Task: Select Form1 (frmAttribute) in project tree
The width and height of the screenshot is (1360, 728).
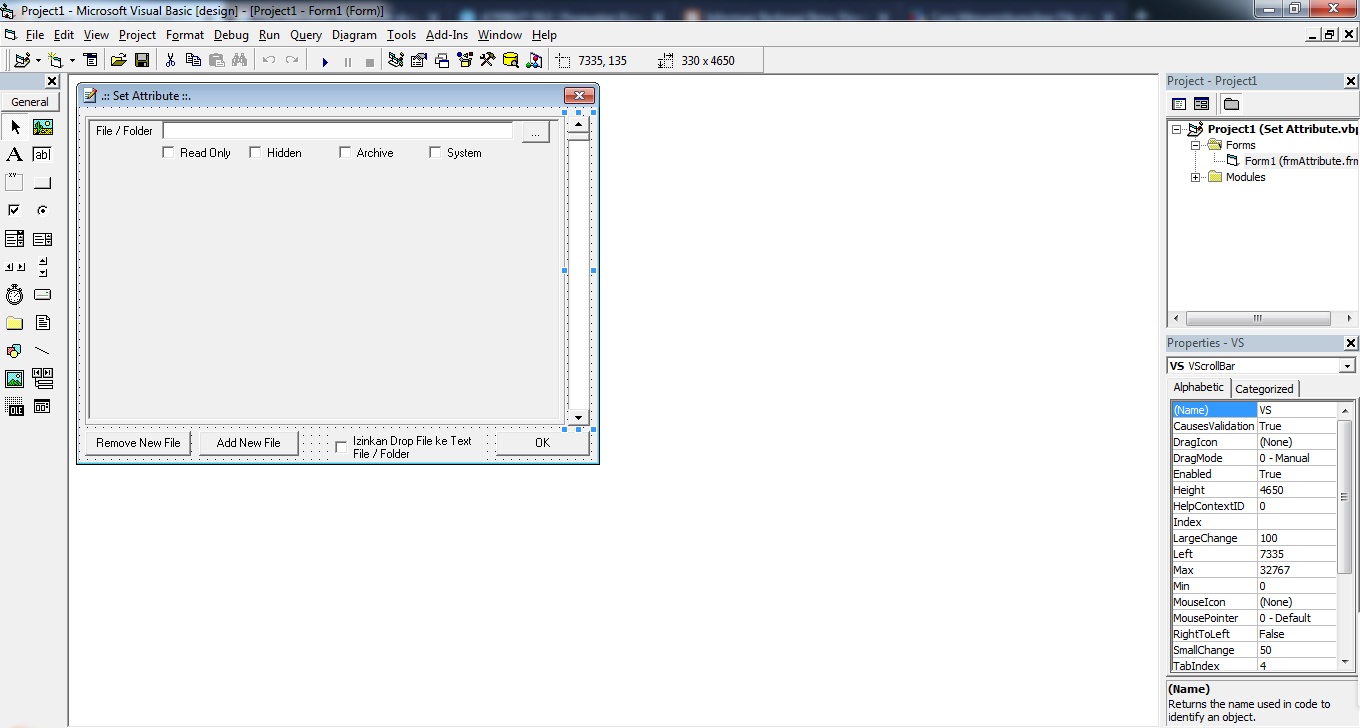Action: pyautogui.click(x=1302, y=161)
